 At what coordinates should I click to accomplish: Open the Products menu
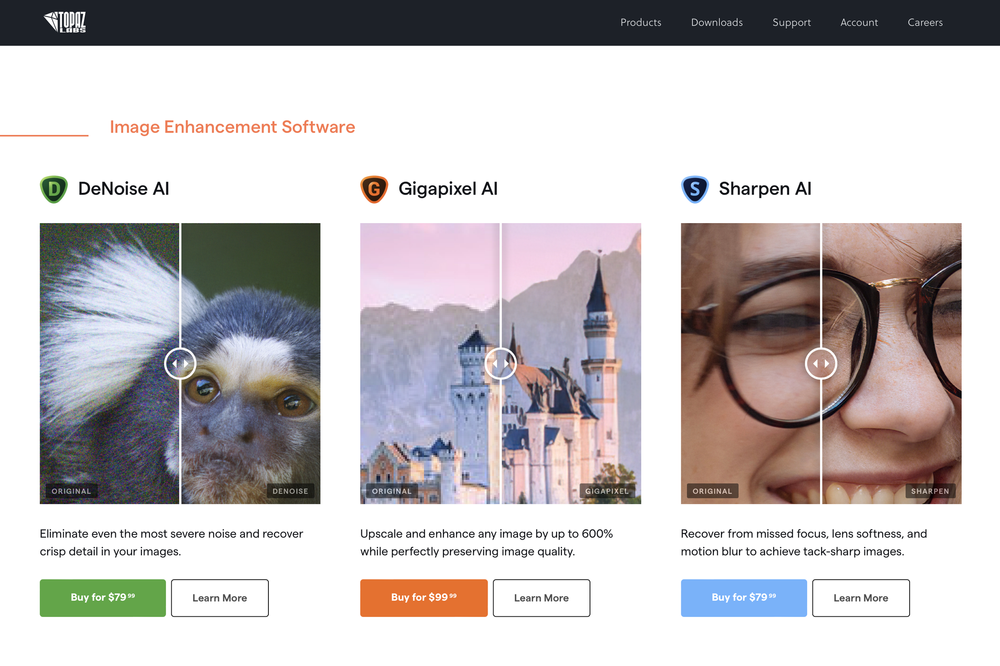640,22
